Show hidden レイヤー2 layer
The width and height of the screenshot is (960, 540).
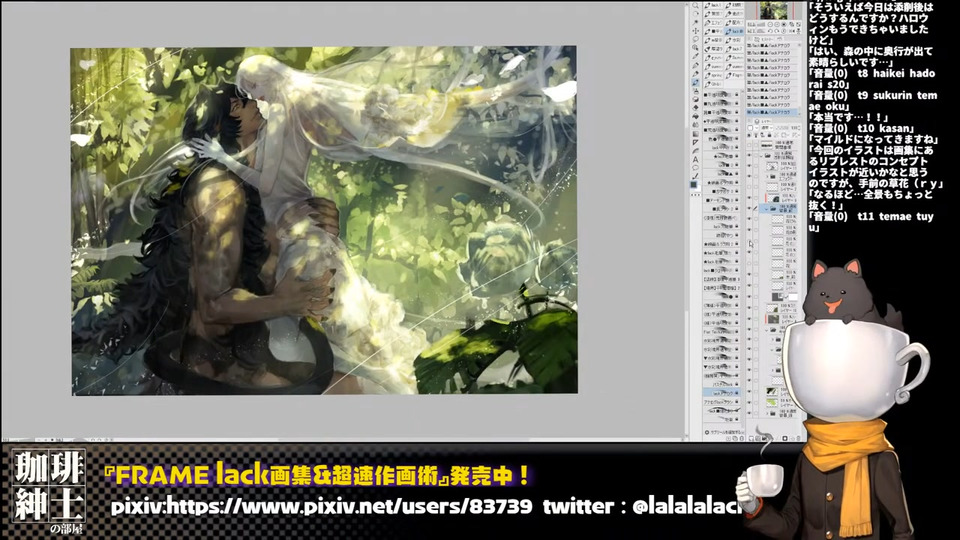pyautogui.click(x=749, y=187)
